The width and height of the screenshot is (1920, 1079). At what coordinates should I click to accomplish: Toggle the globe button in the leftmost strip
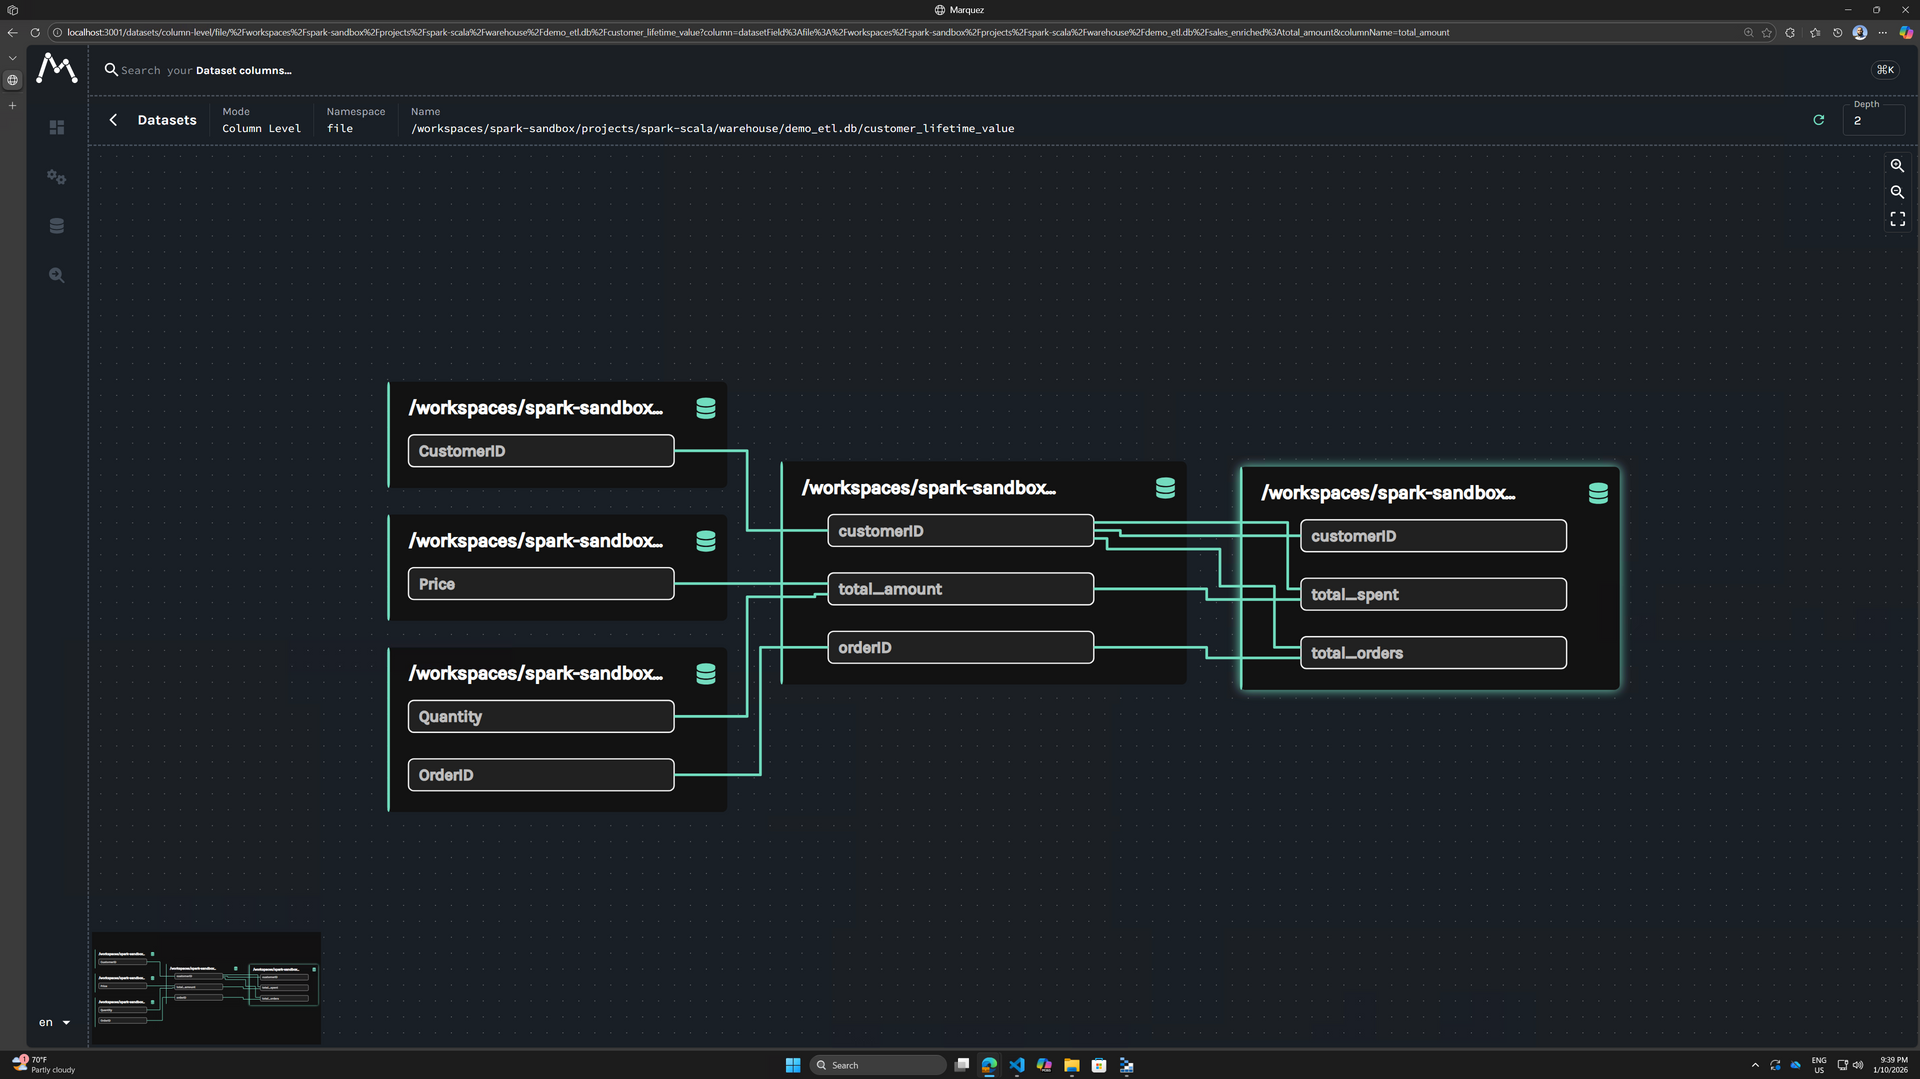tap(12, 80)
